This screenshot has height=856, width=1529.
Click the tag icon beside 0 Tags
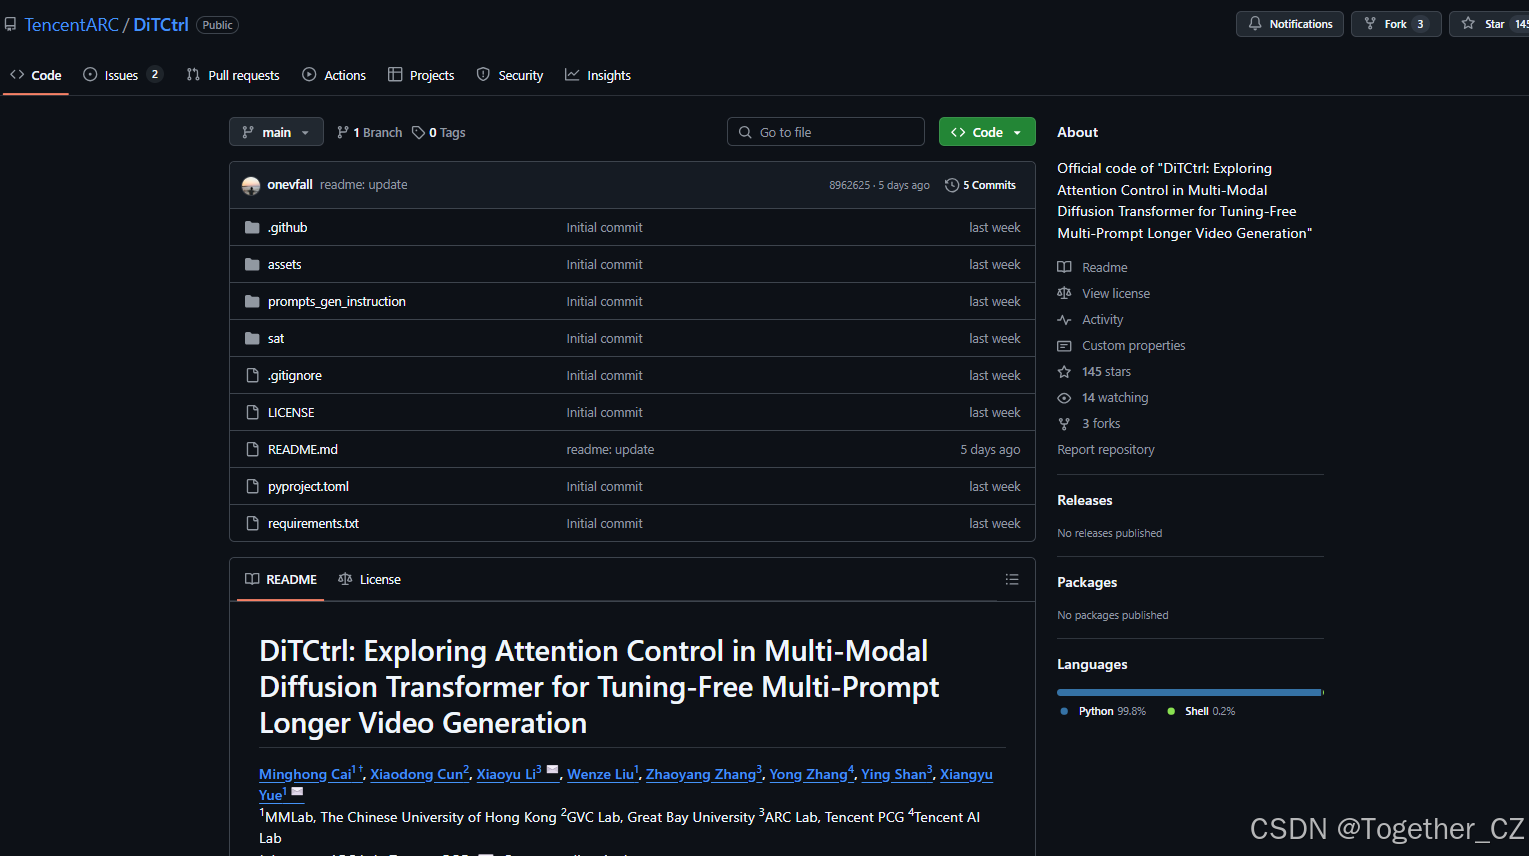point(418,132)
